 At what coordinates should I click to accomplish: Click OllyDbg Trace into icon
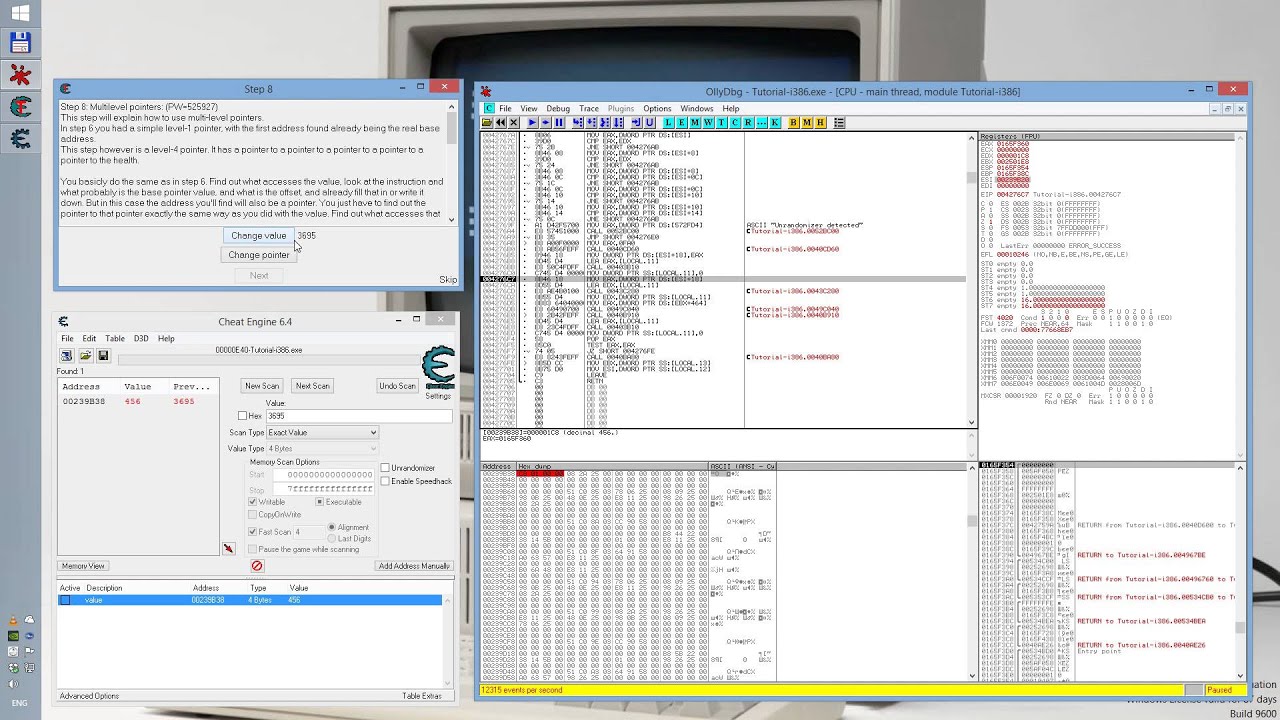coord(604,122)
